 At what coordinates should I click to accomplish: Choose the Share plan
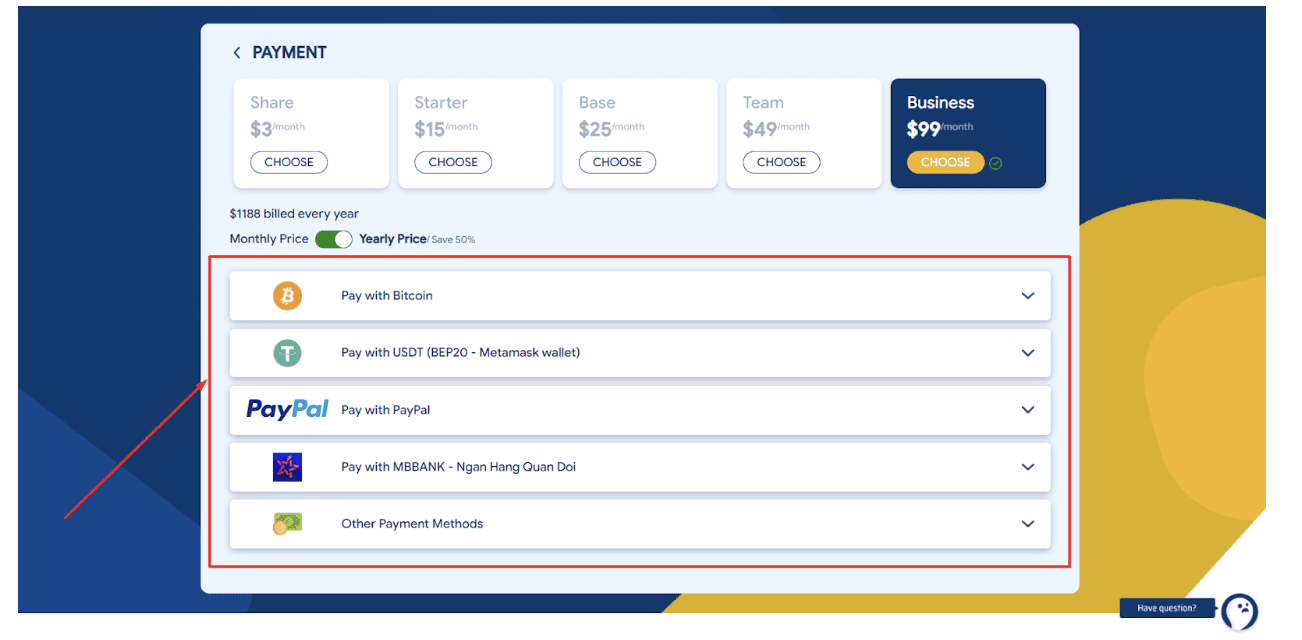point(289,162)
